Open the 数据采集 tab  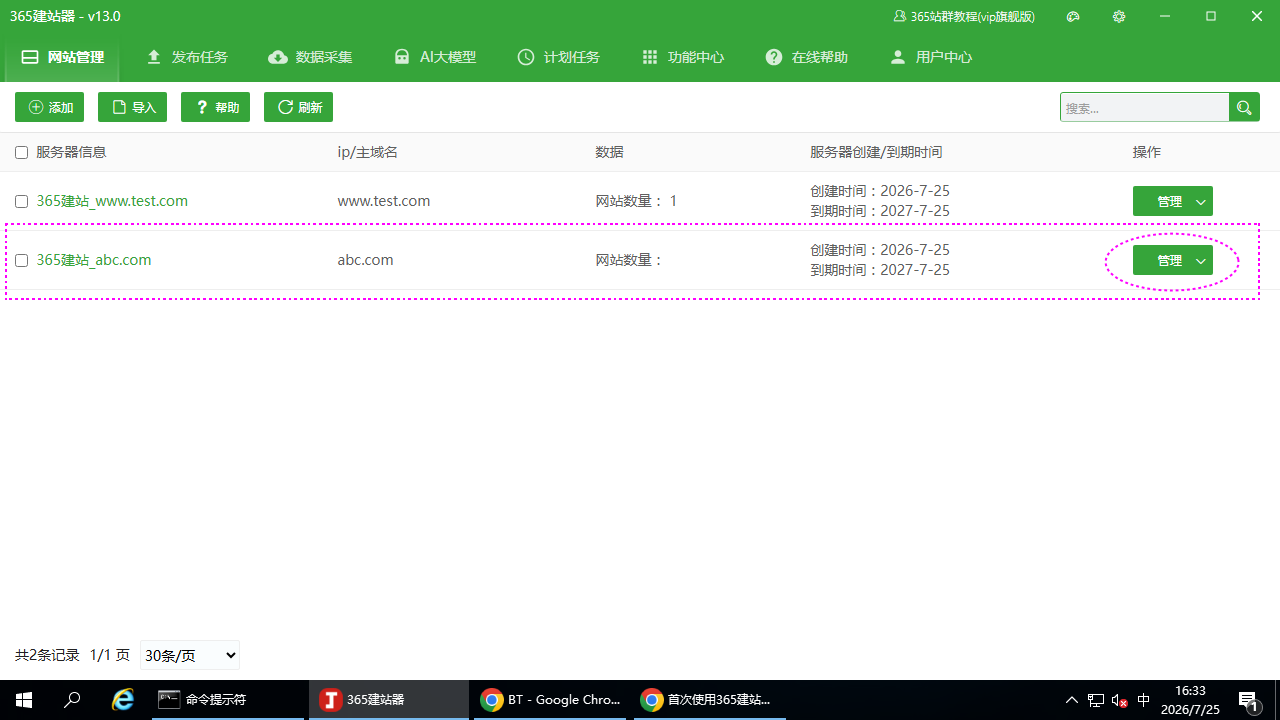pyautogui.click(x=311, y=57)
